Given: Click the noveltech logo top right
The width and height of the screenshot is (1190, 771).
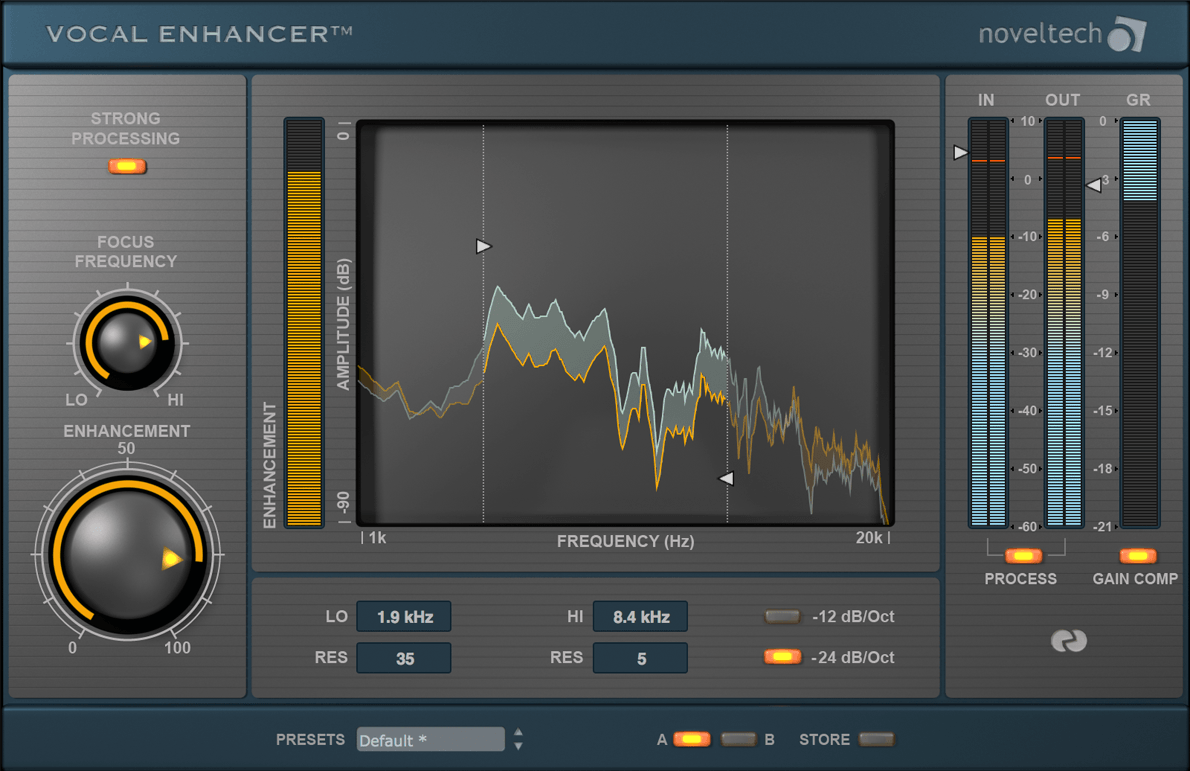Looking at the screenshot, I should 1063,32.
